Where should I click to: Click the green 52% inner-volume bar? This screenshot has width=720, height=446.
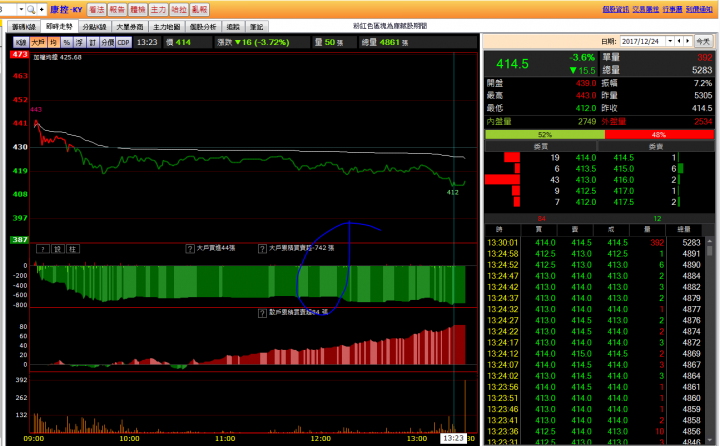click(x=545, y=135)
